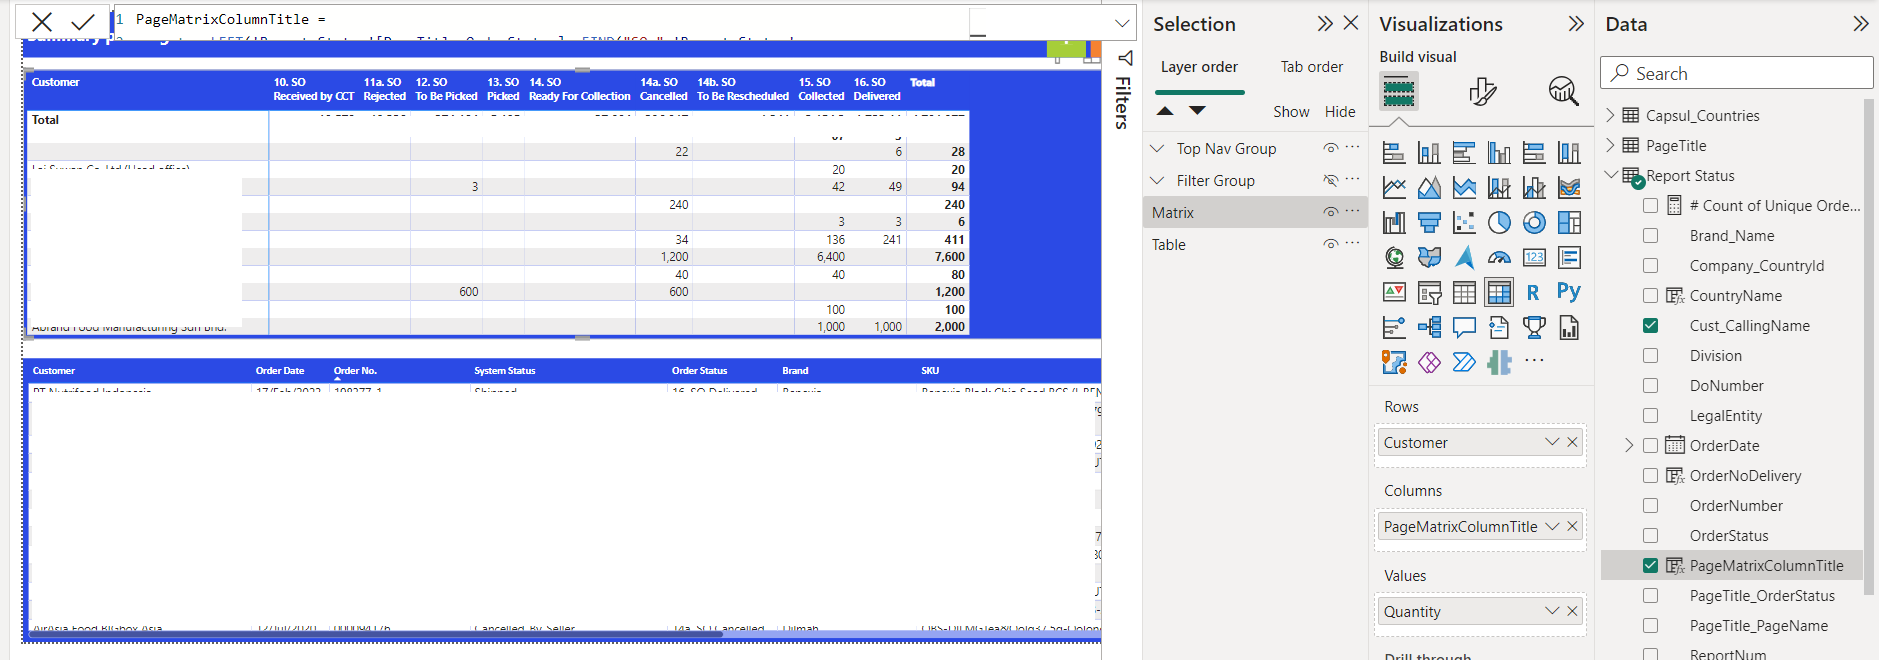Choose the Q&A speech bubble visual
This screenshot has width=1879, height=660.
coord(1464,327)
